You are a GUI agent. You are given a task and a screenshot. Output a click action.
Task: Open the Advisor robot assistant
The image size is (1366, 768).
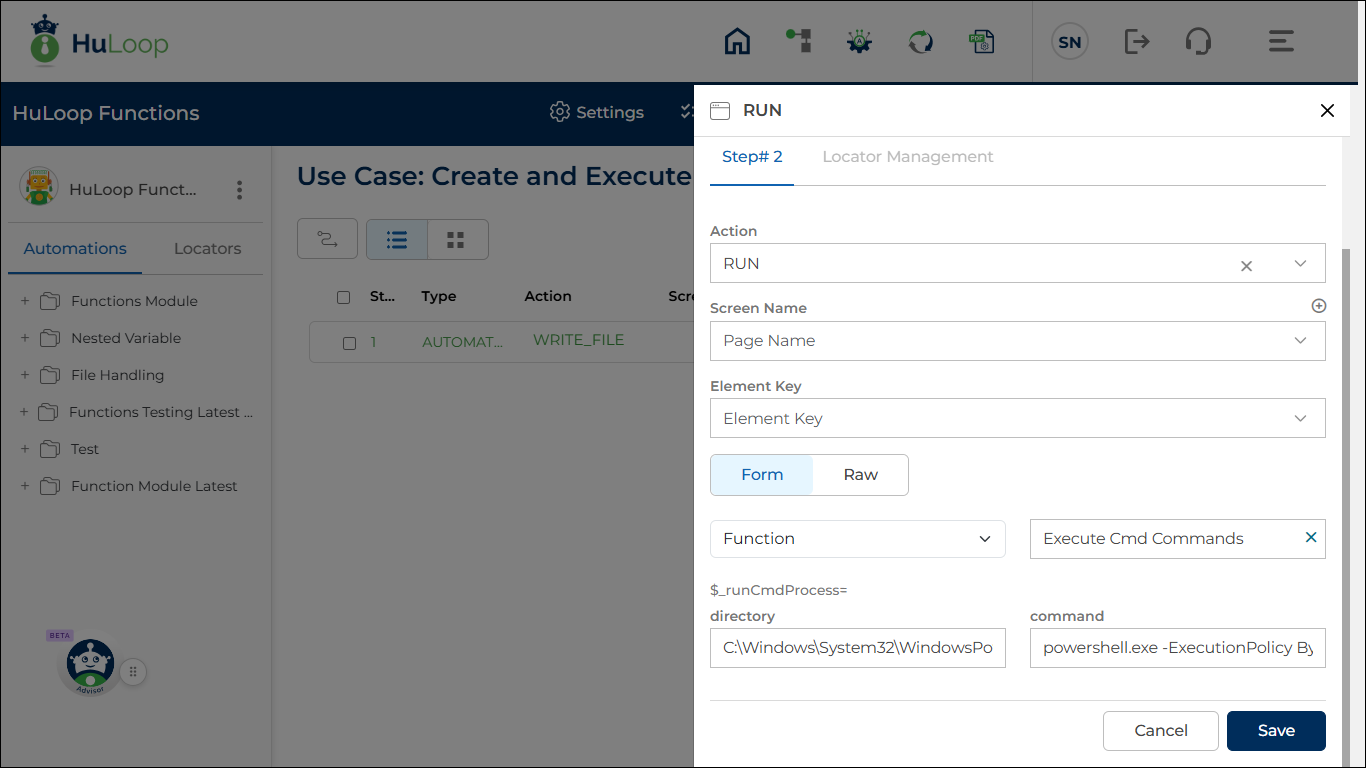click(x=91, y=666)
